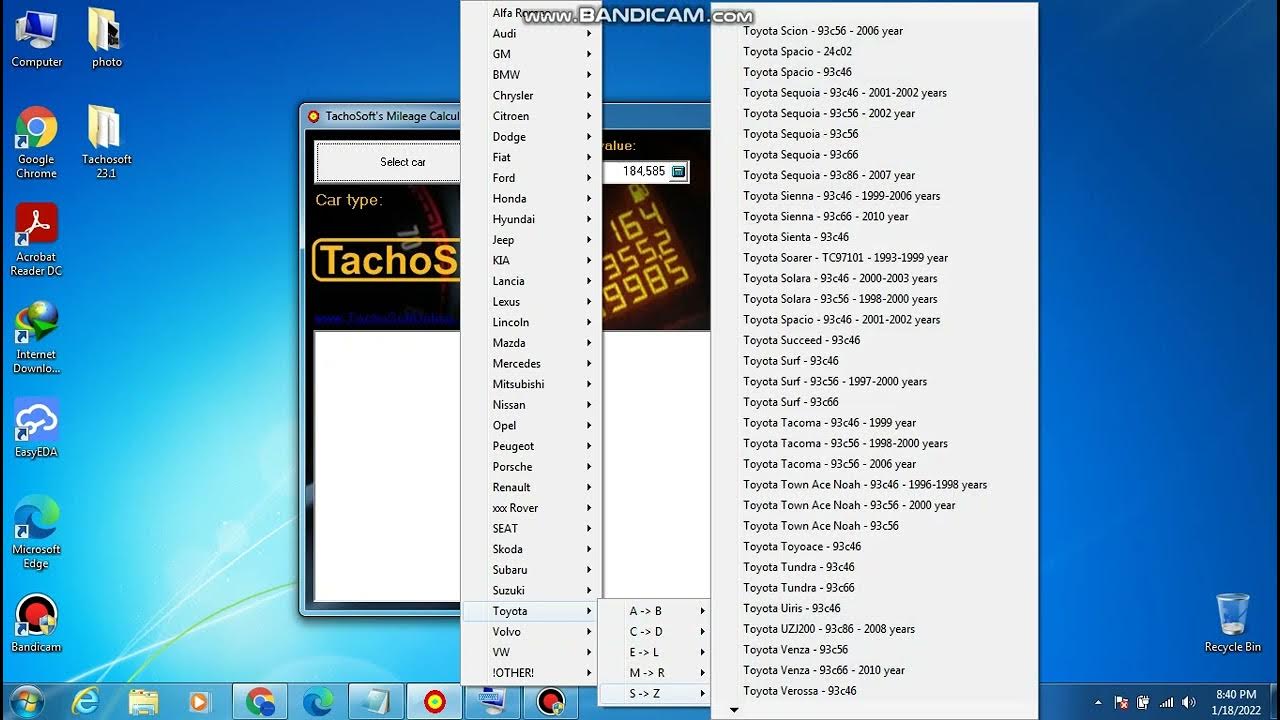Expand the BMW submenu
This screenshot has width=1280, height=720.
(531, 74)
